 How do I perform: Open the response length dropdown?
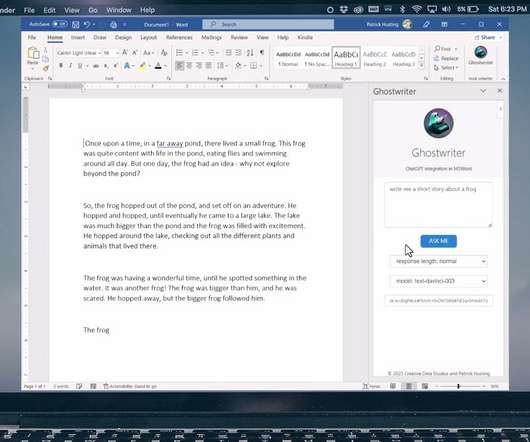[x=438, y=261]
